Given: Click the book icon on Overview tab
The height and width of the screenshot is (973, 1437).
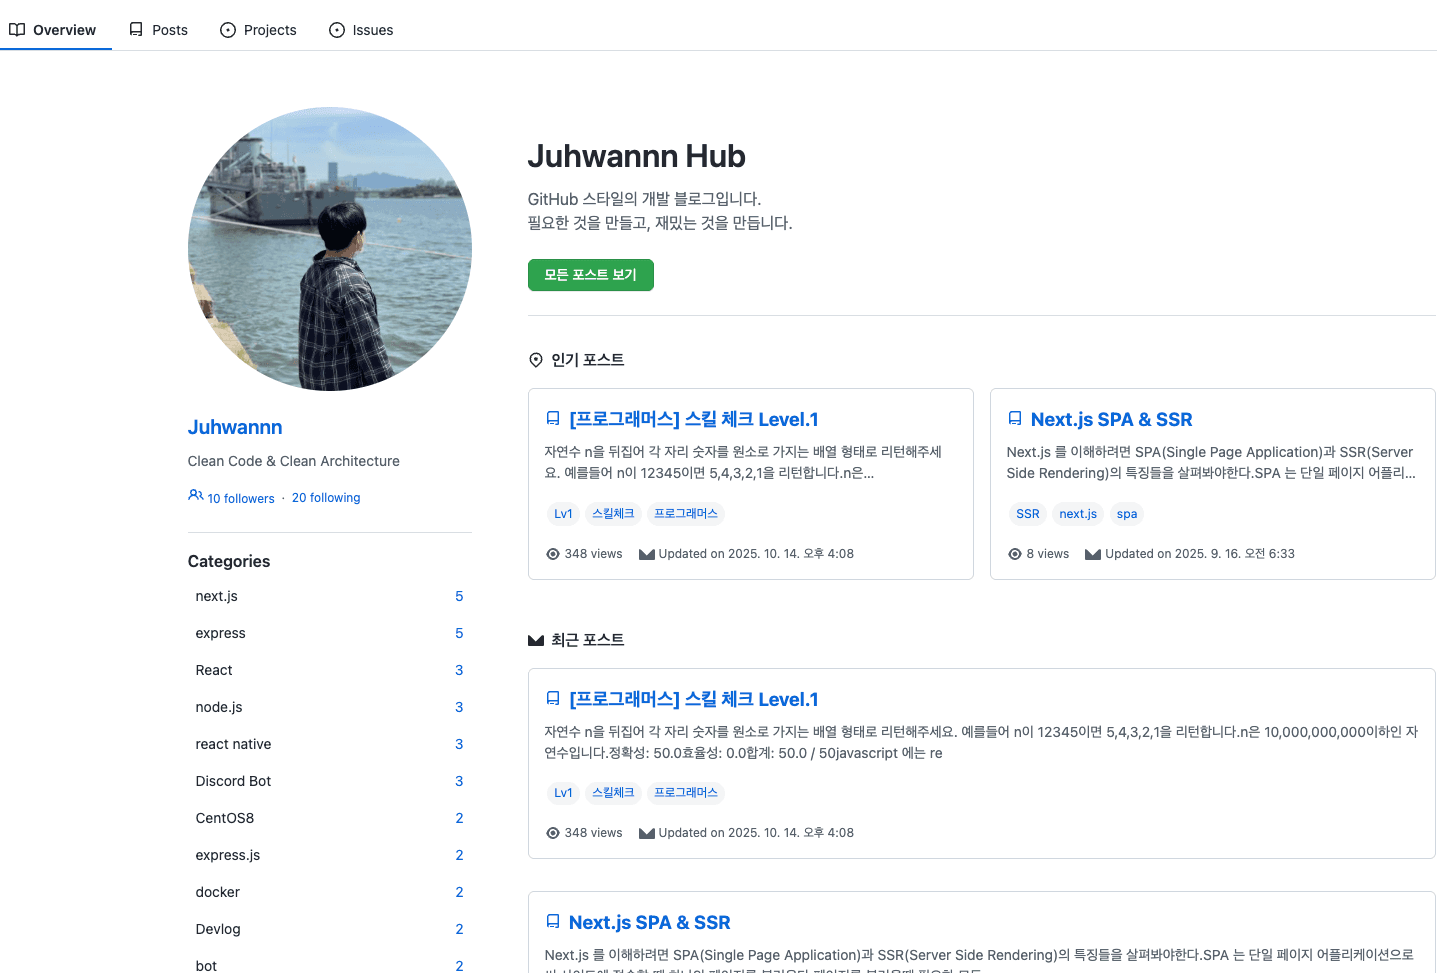Looking at the screenshot, I should click(x=17, y=30).
